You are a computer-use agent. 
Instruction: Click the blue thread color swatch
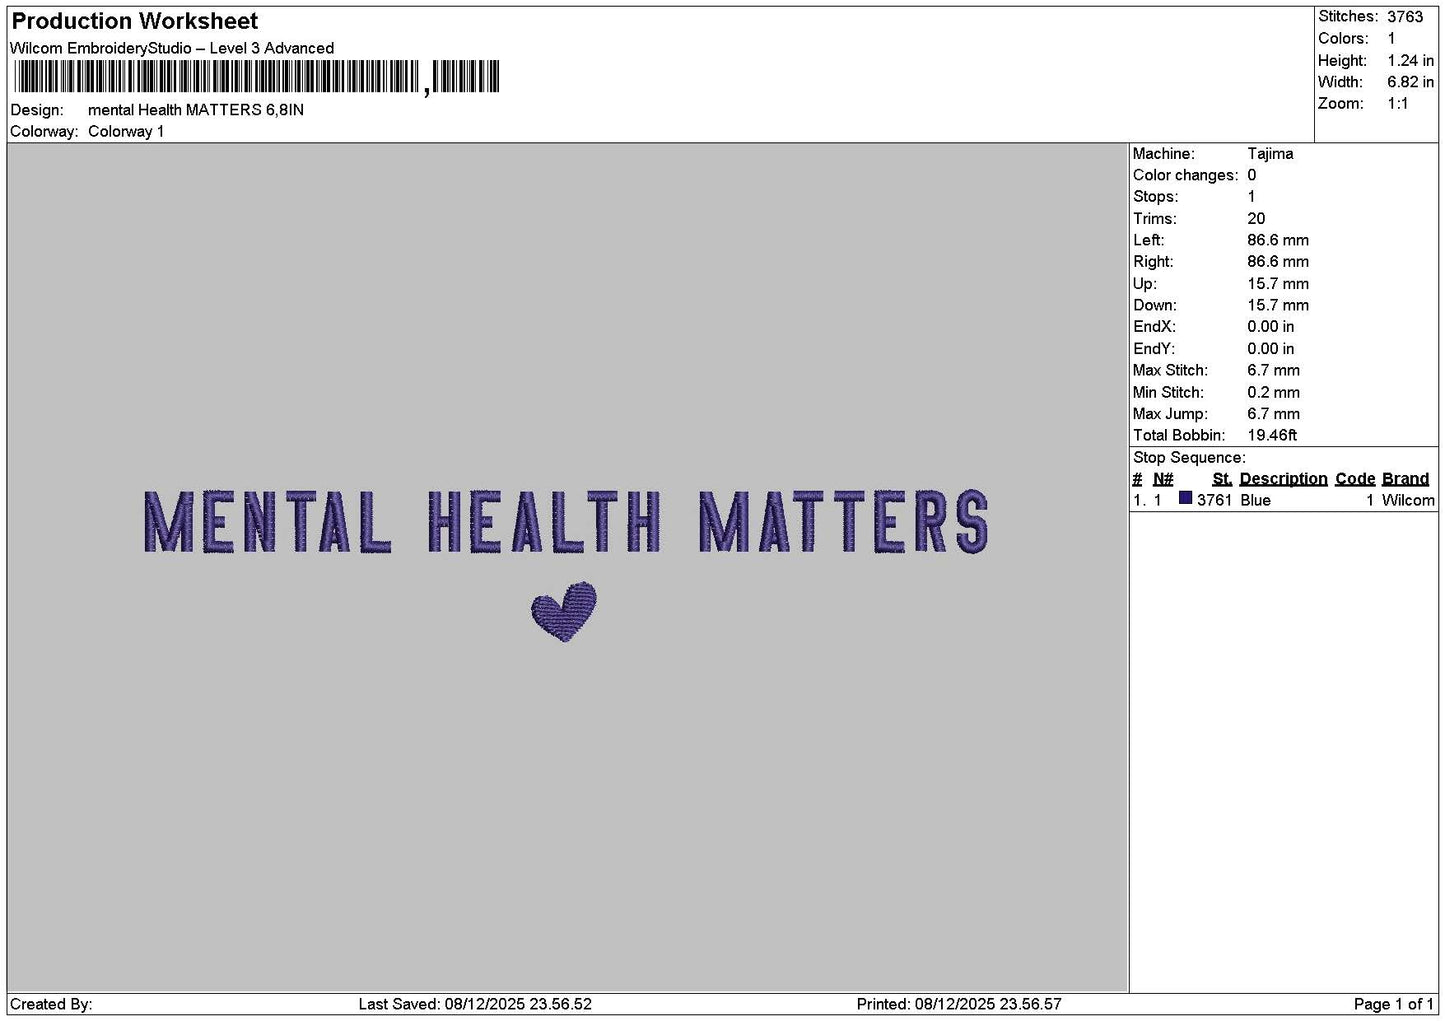click(1185, 498)
